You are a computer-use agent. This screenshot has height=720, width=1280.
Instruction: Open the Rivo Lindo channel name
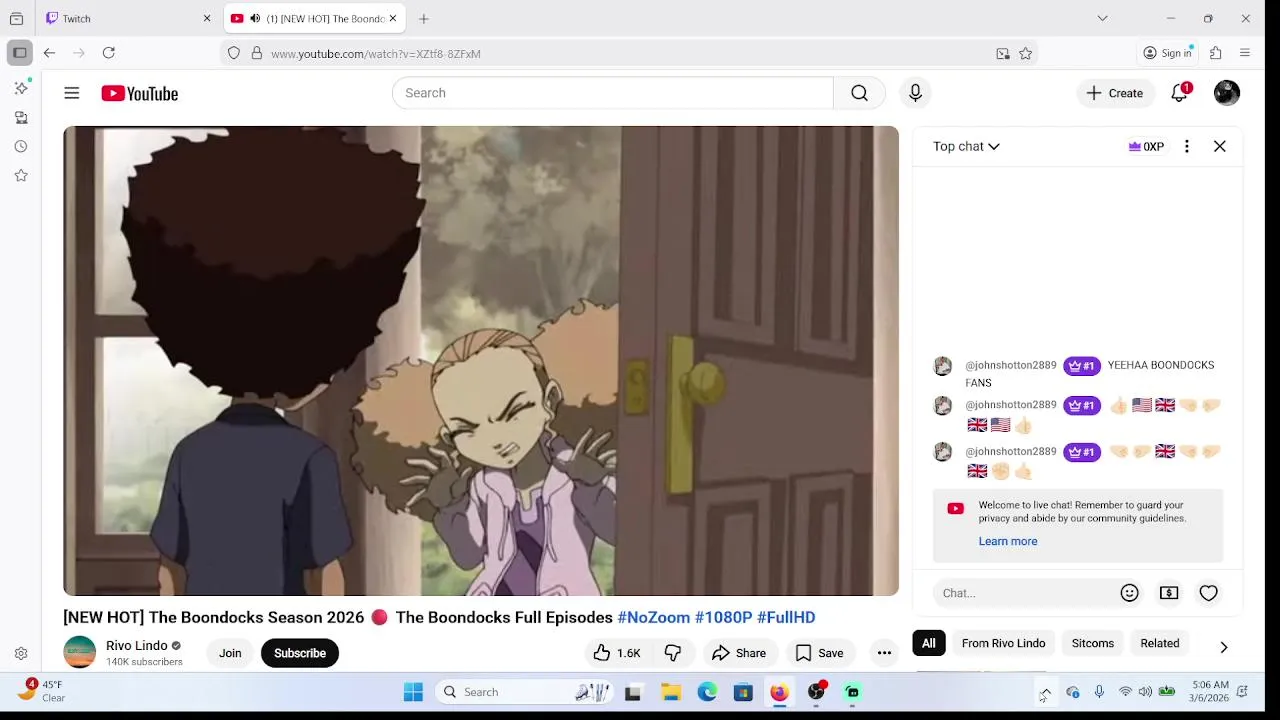[x=137, y=645]
